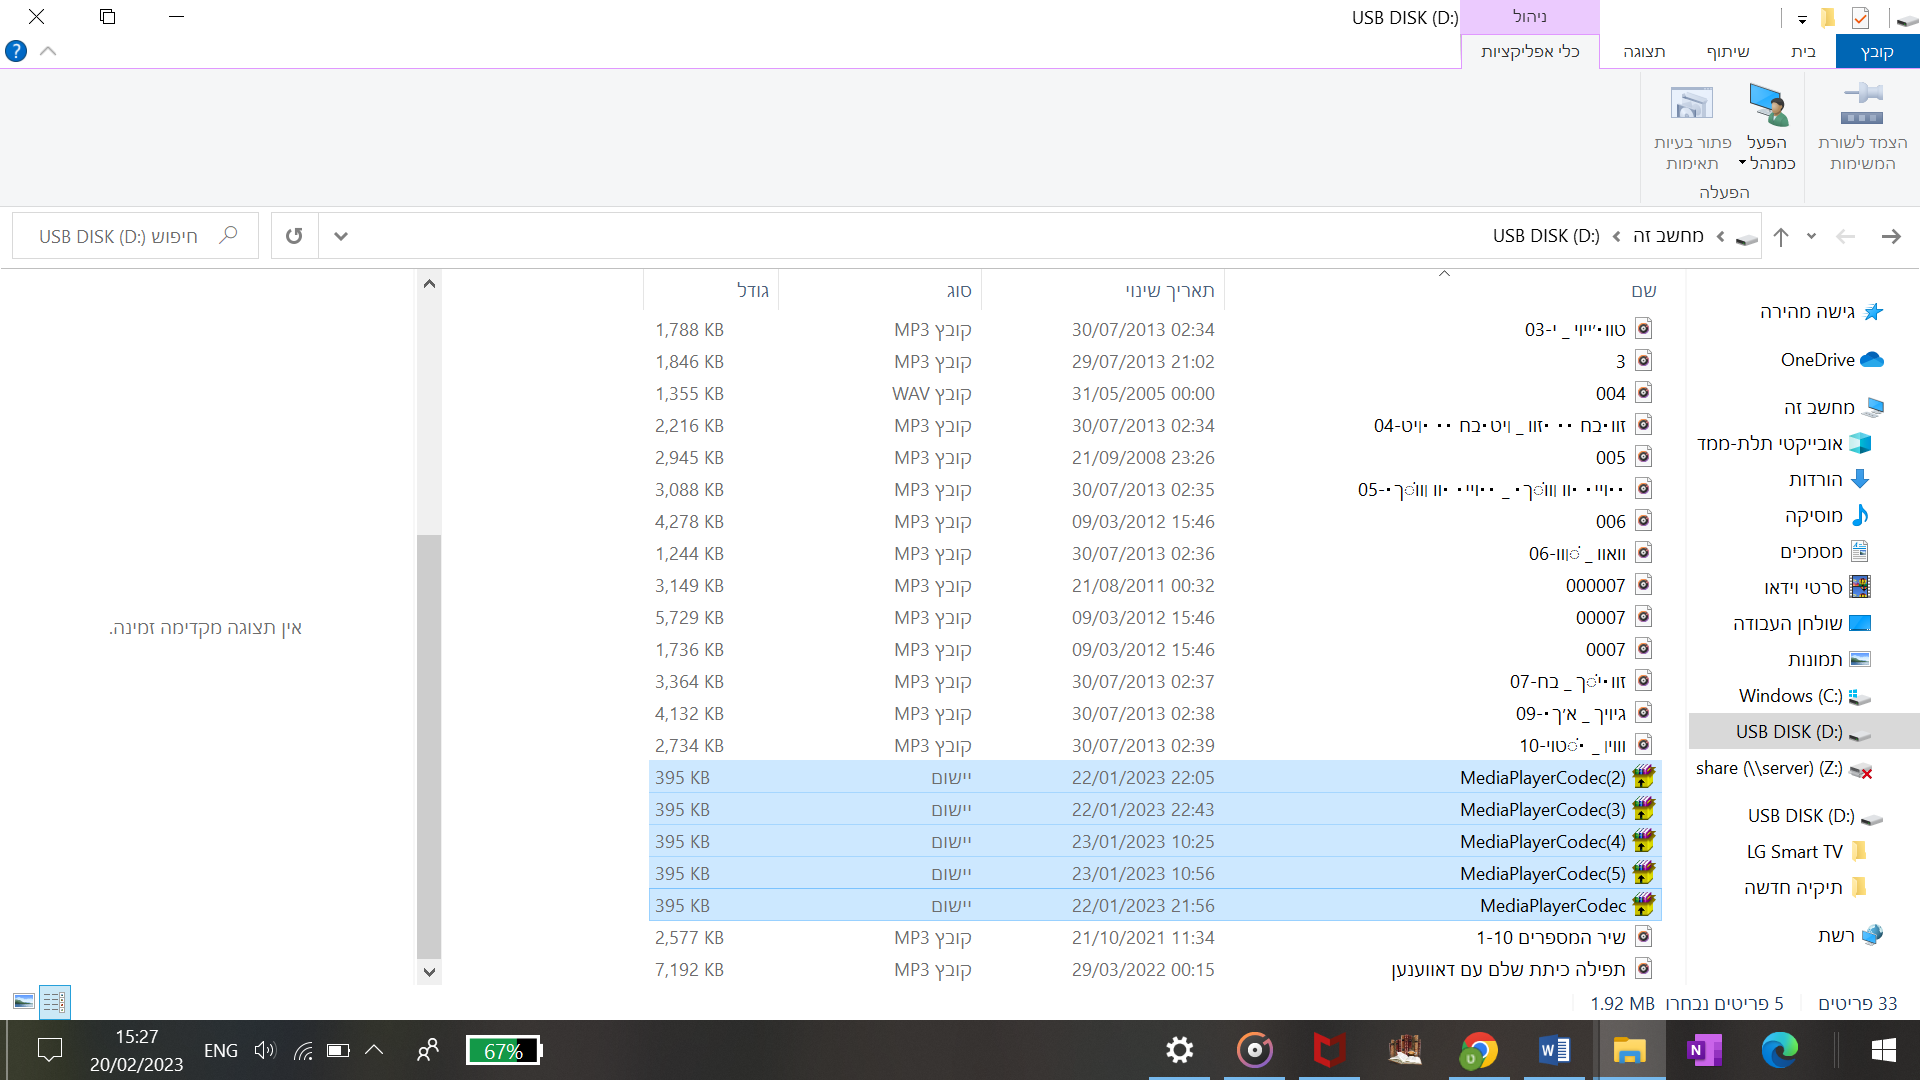The height and width of the screenshot is (1080, 1920).
Task: Open OneDrive in navigation pane
Action: point(1817,360)
